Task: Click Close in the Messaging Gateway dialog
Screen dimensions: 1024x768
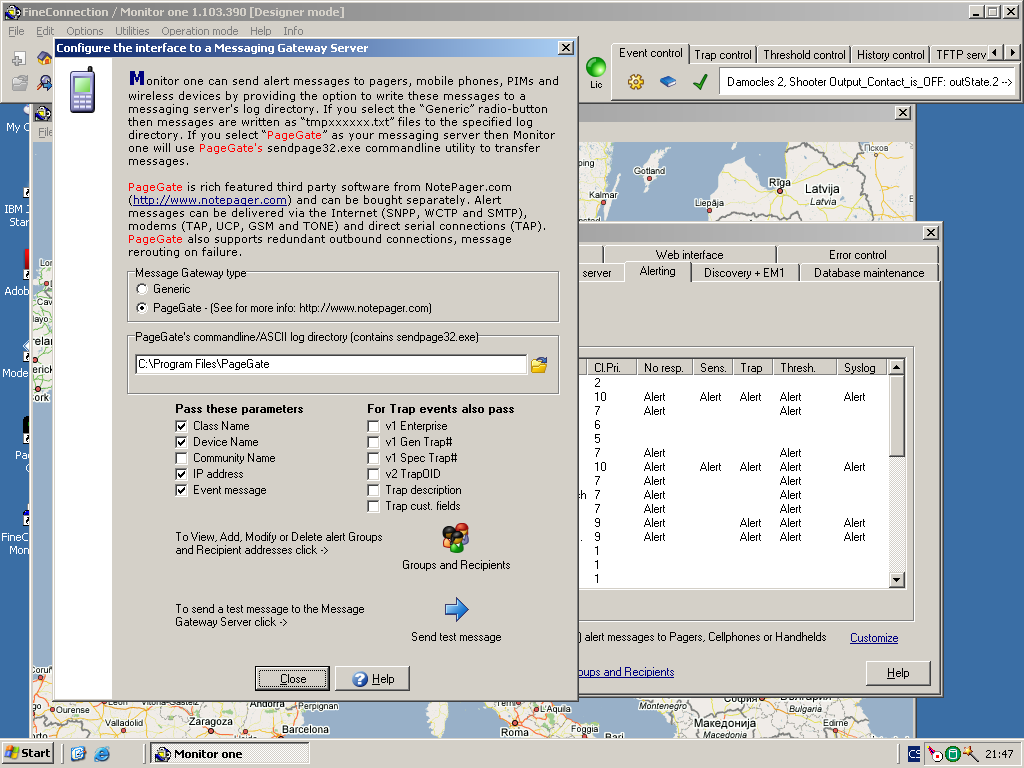Action: tap(293, 679)
